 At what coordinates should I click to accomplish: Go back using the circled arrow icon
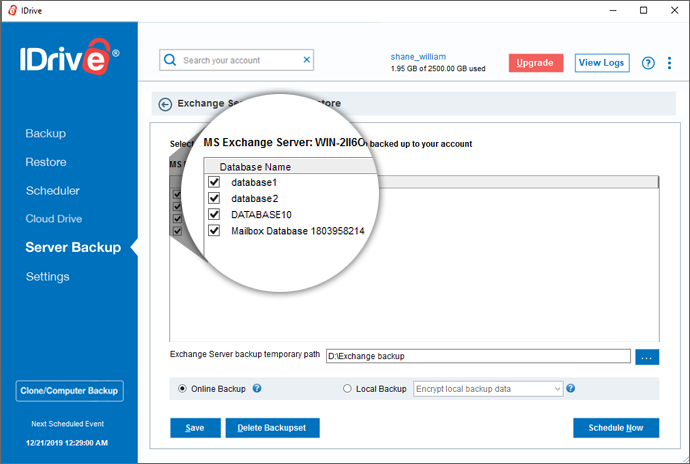click(165, 104)
